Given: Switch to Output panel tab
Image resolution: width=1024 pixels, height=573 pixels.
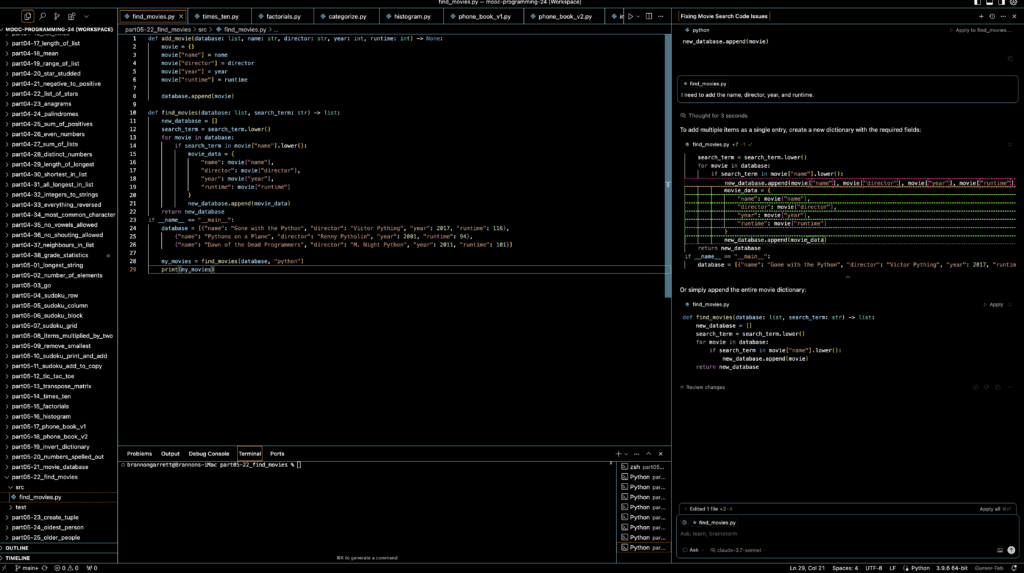Looking at the screenshot, I should tap(170, 453).
